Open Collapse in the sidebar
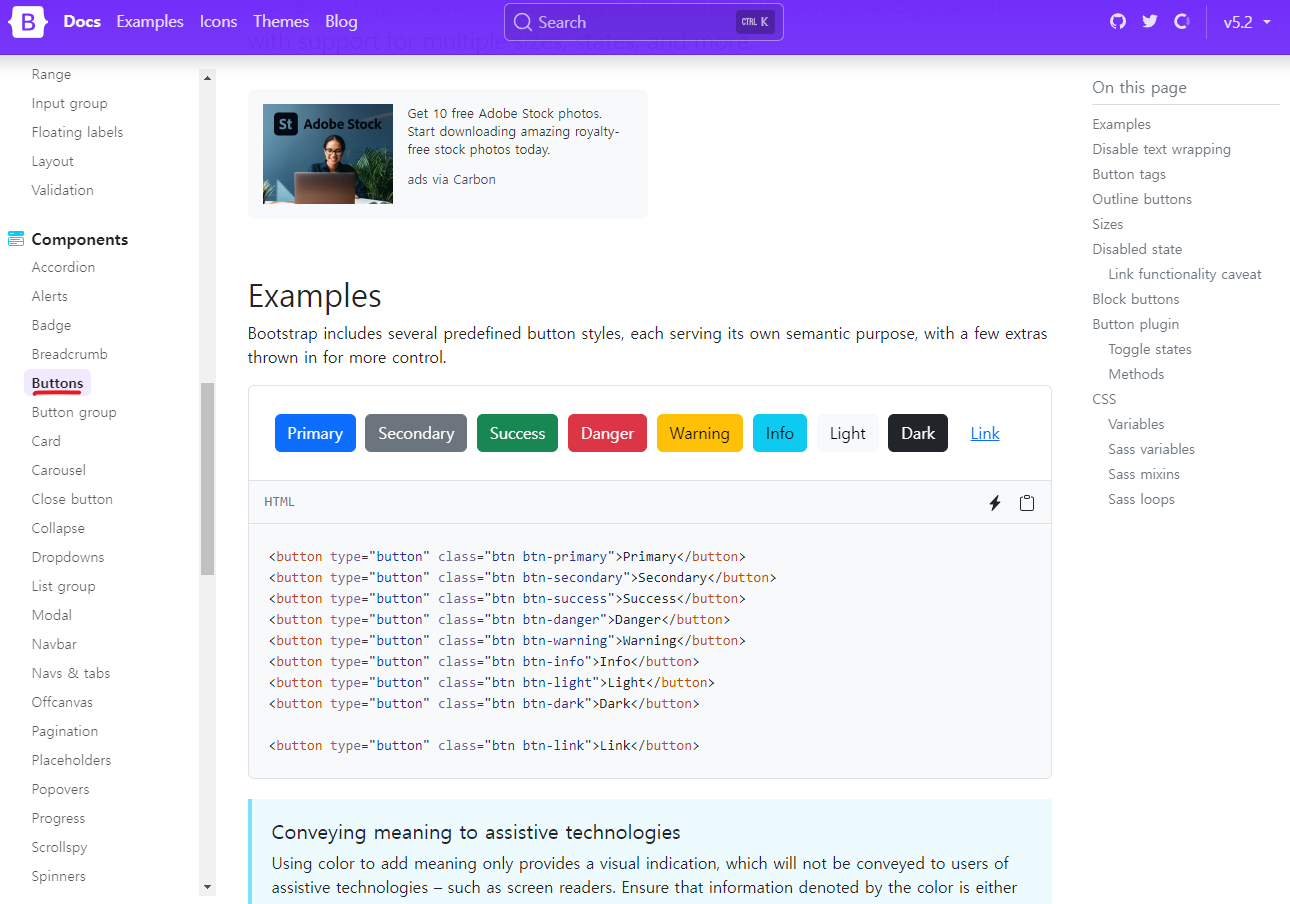 [58, 528]
